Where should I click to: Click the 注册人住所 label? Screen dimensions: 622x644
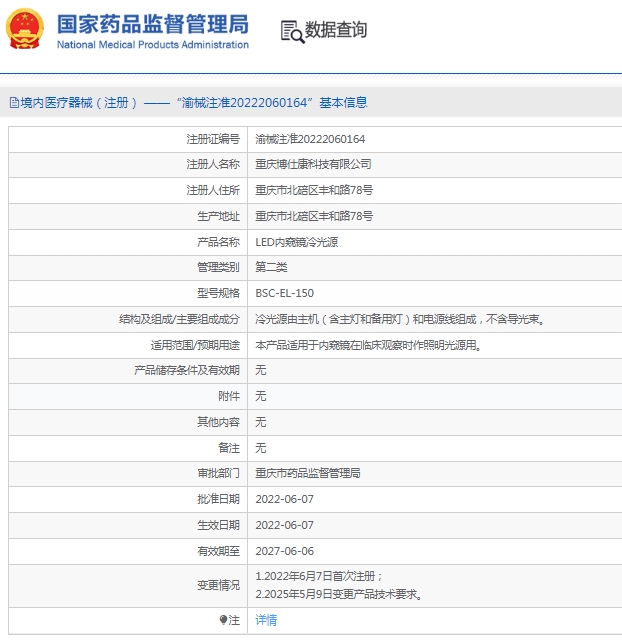click(x=213, y=190)
